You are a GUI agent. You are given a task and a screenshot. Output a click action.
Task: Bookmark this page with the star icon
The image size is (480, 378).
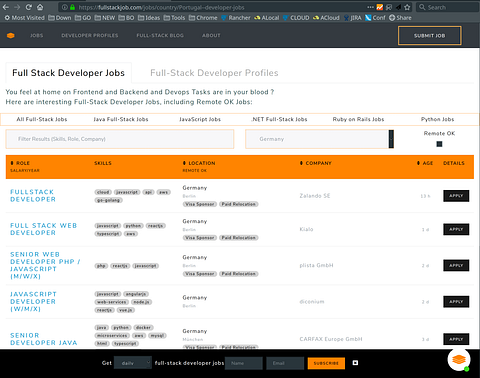[x=407, y=7]
